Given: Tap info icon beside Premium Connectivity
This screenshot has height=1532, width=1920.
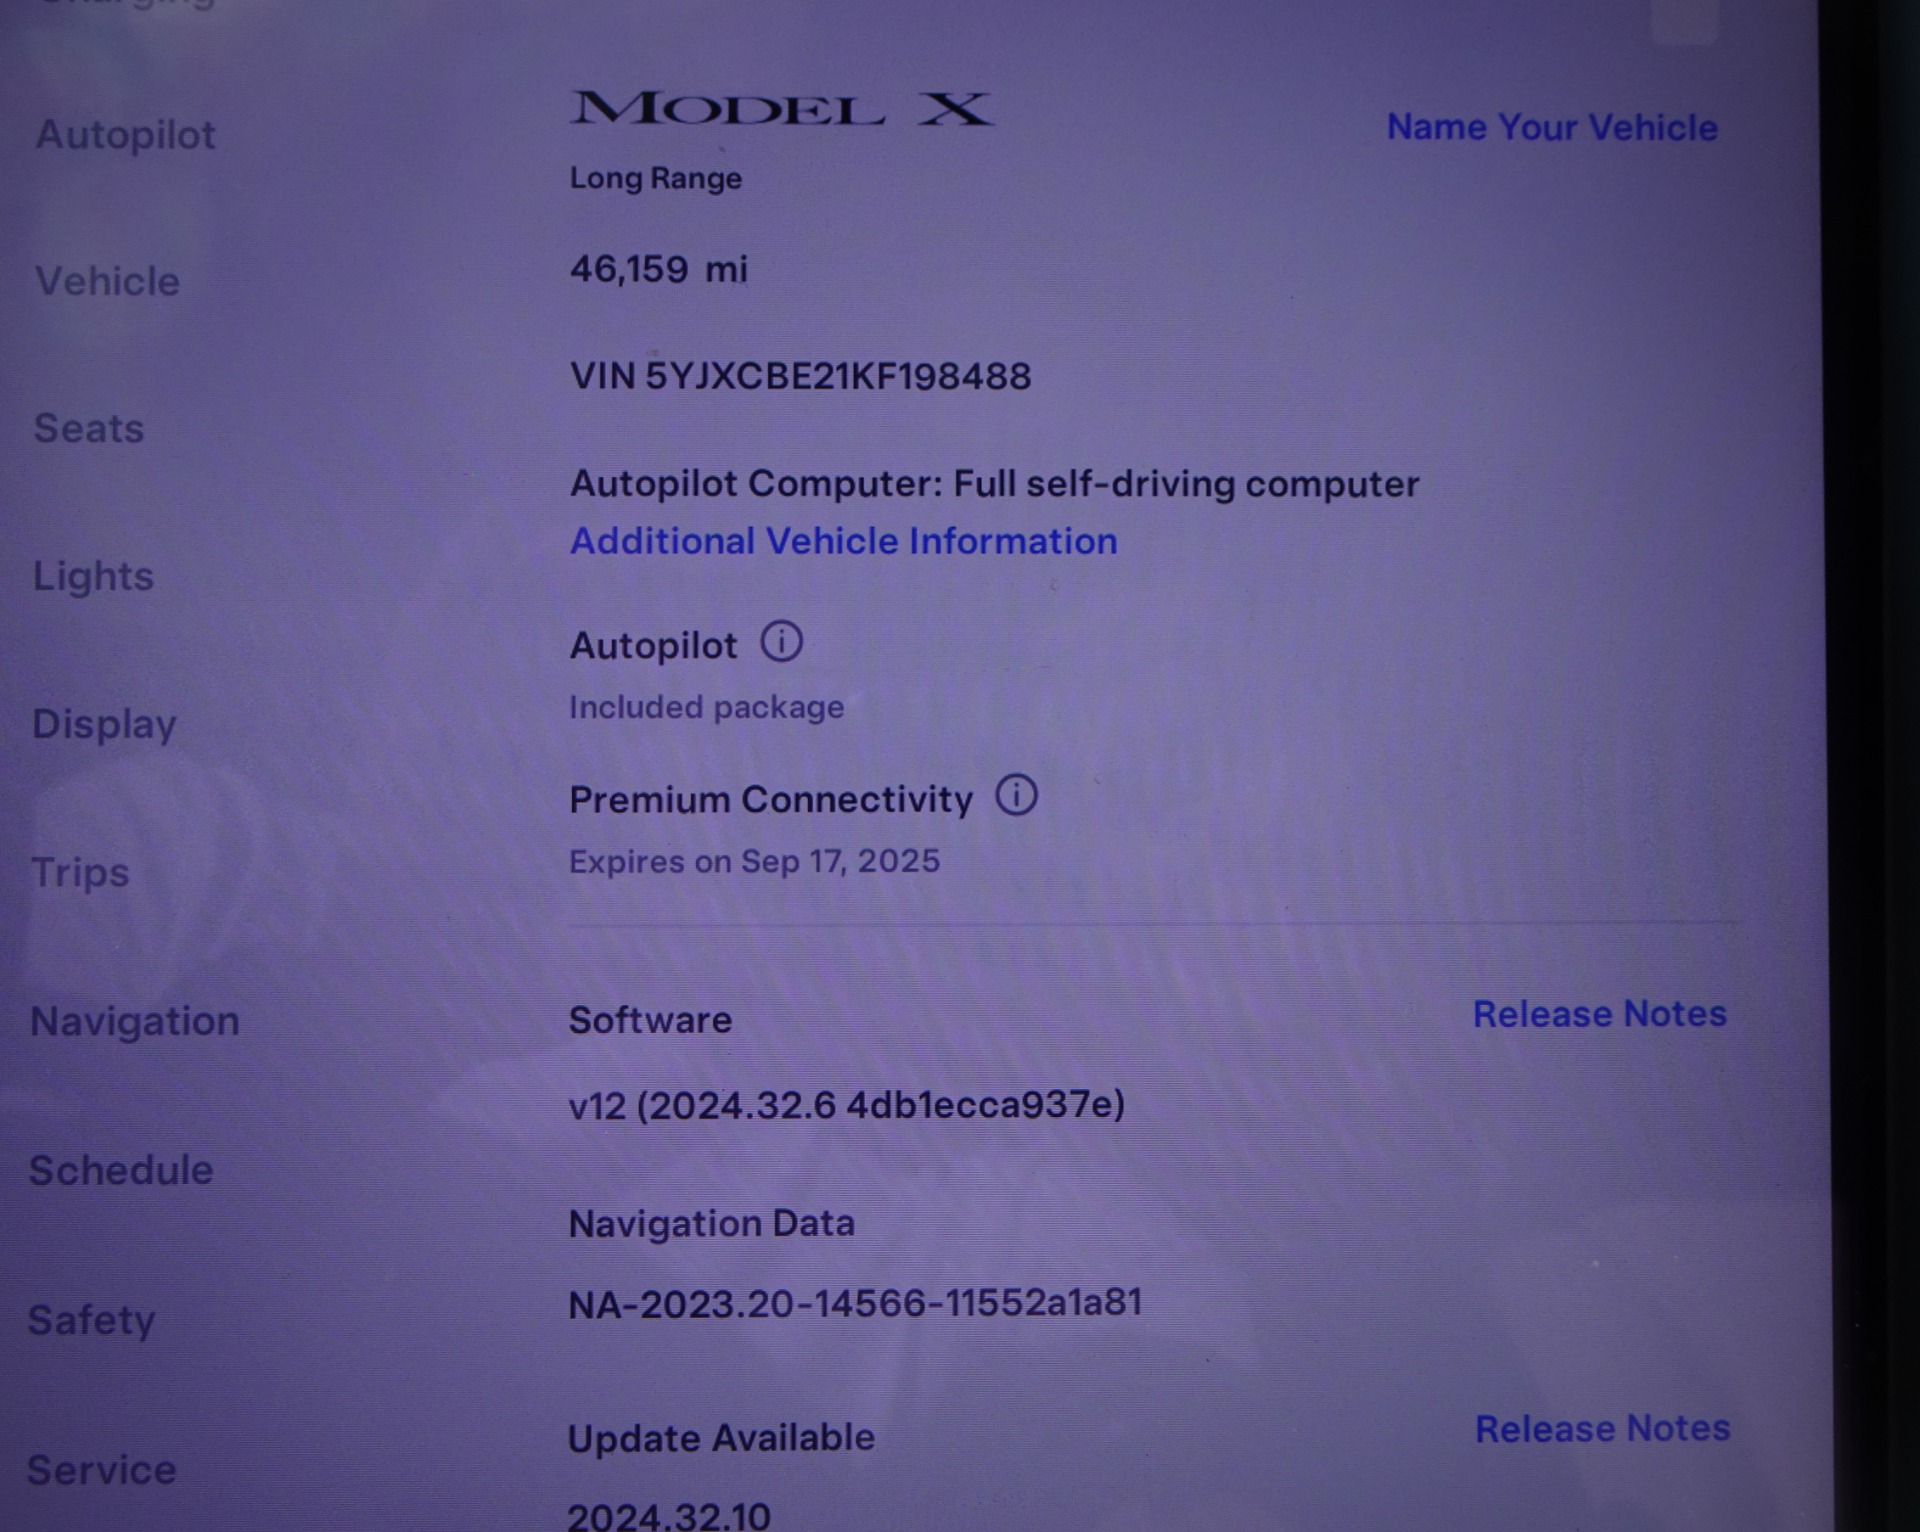Looking at the screenshot, I should (1017, 796).
